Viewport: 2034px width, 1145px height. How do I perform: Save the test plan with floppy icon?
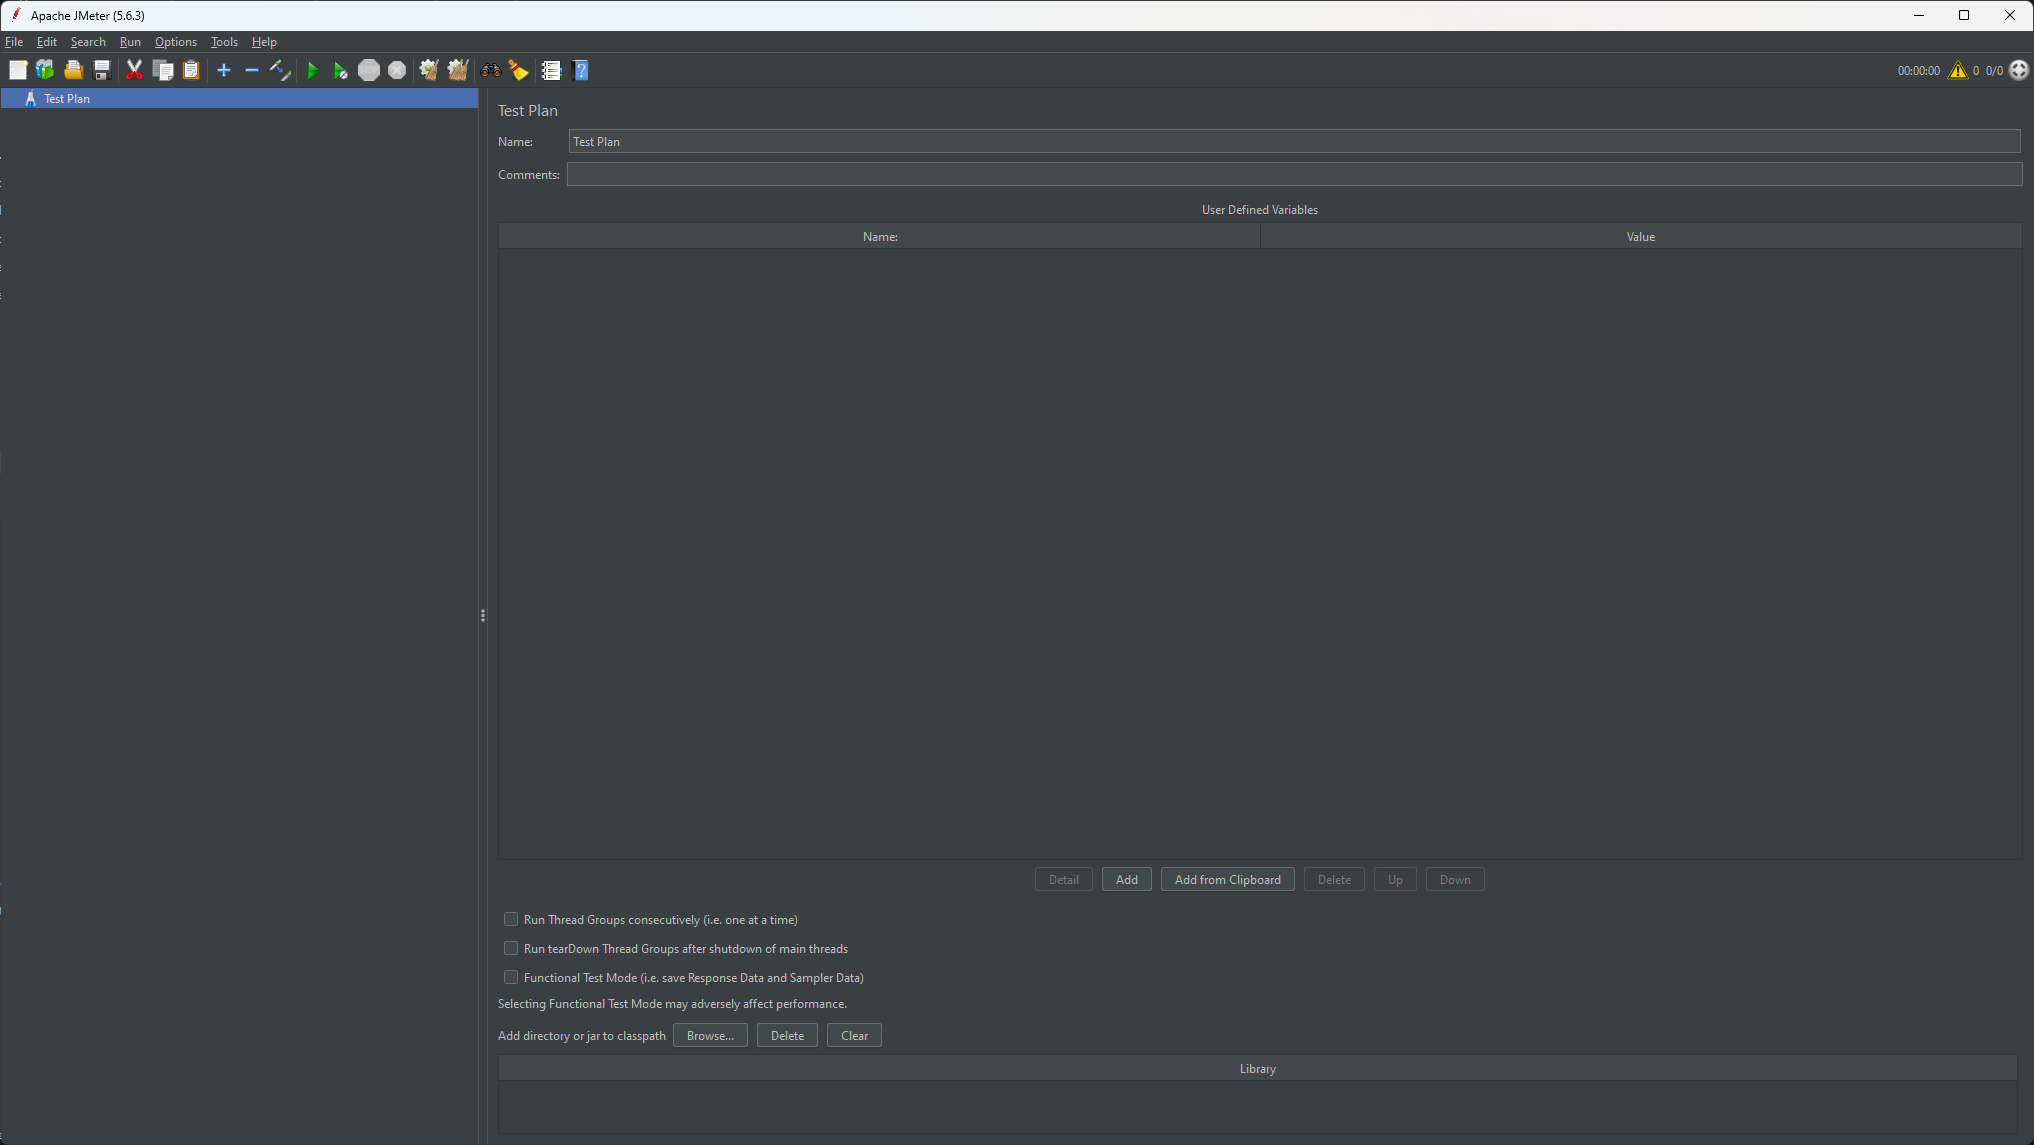tap(101, 70)
